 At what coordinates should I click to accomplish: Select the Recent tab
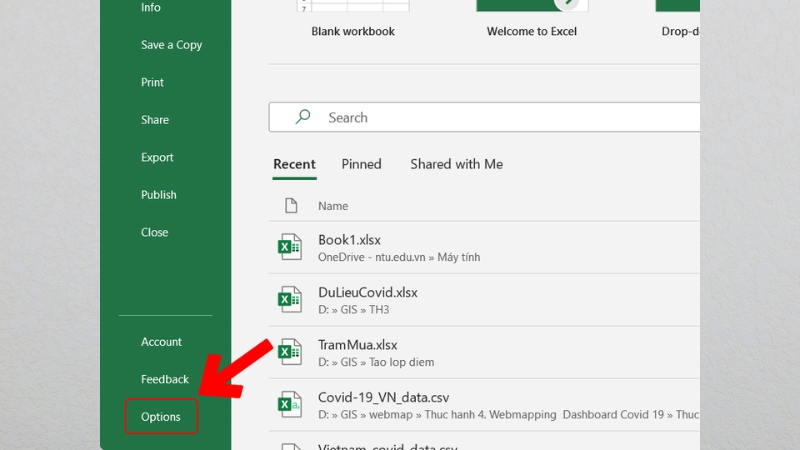coord(294,164)
